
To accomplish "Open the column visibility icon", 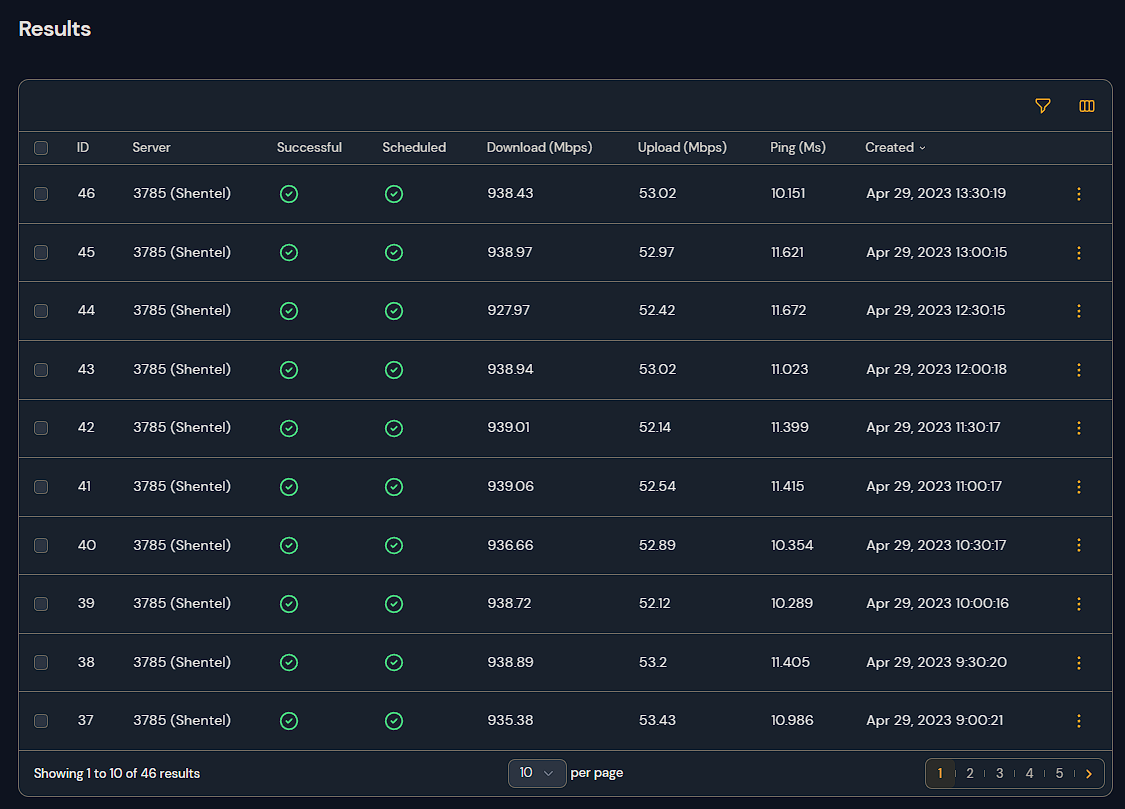I will point(1086,106).
